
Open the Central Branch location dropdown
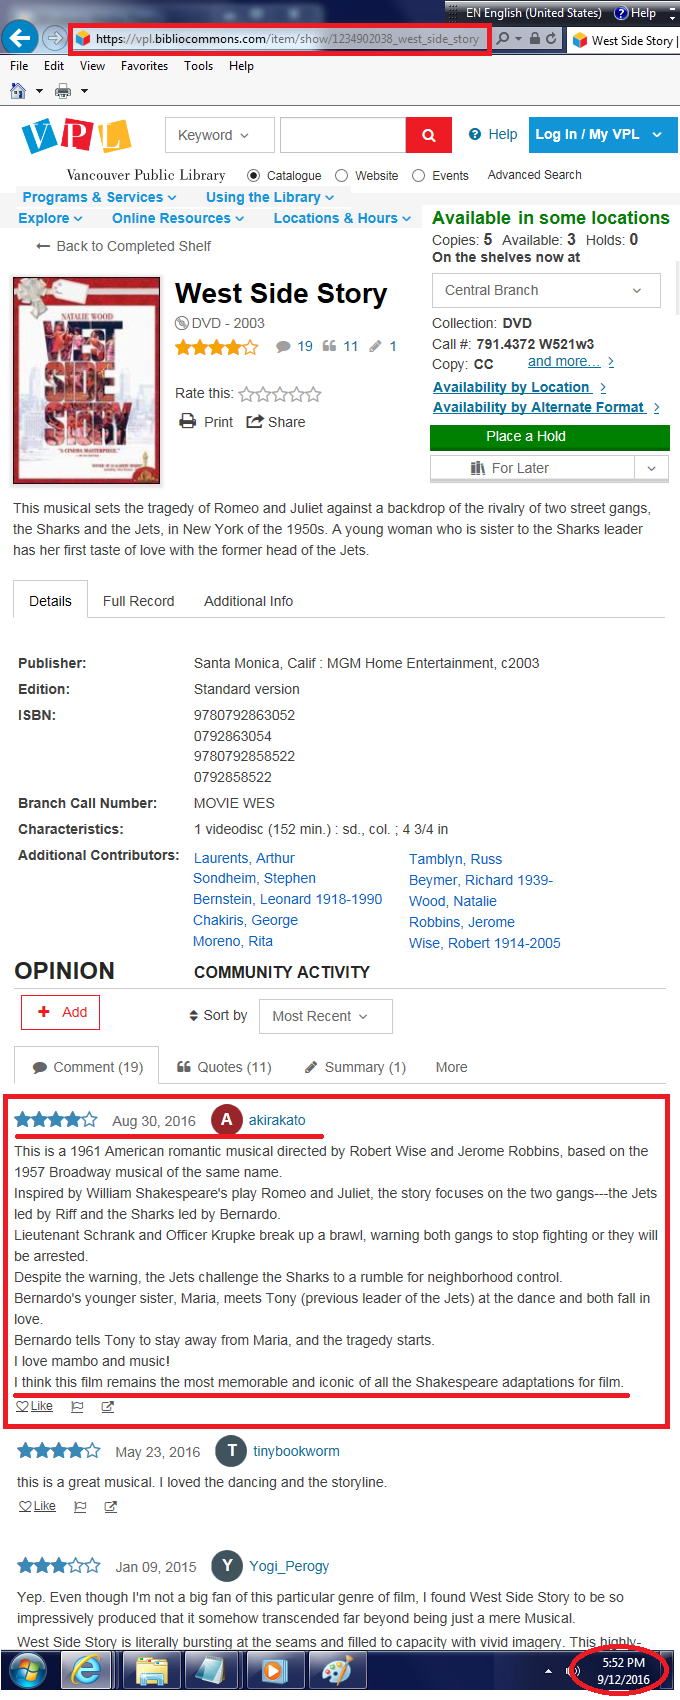pos(546,290)
